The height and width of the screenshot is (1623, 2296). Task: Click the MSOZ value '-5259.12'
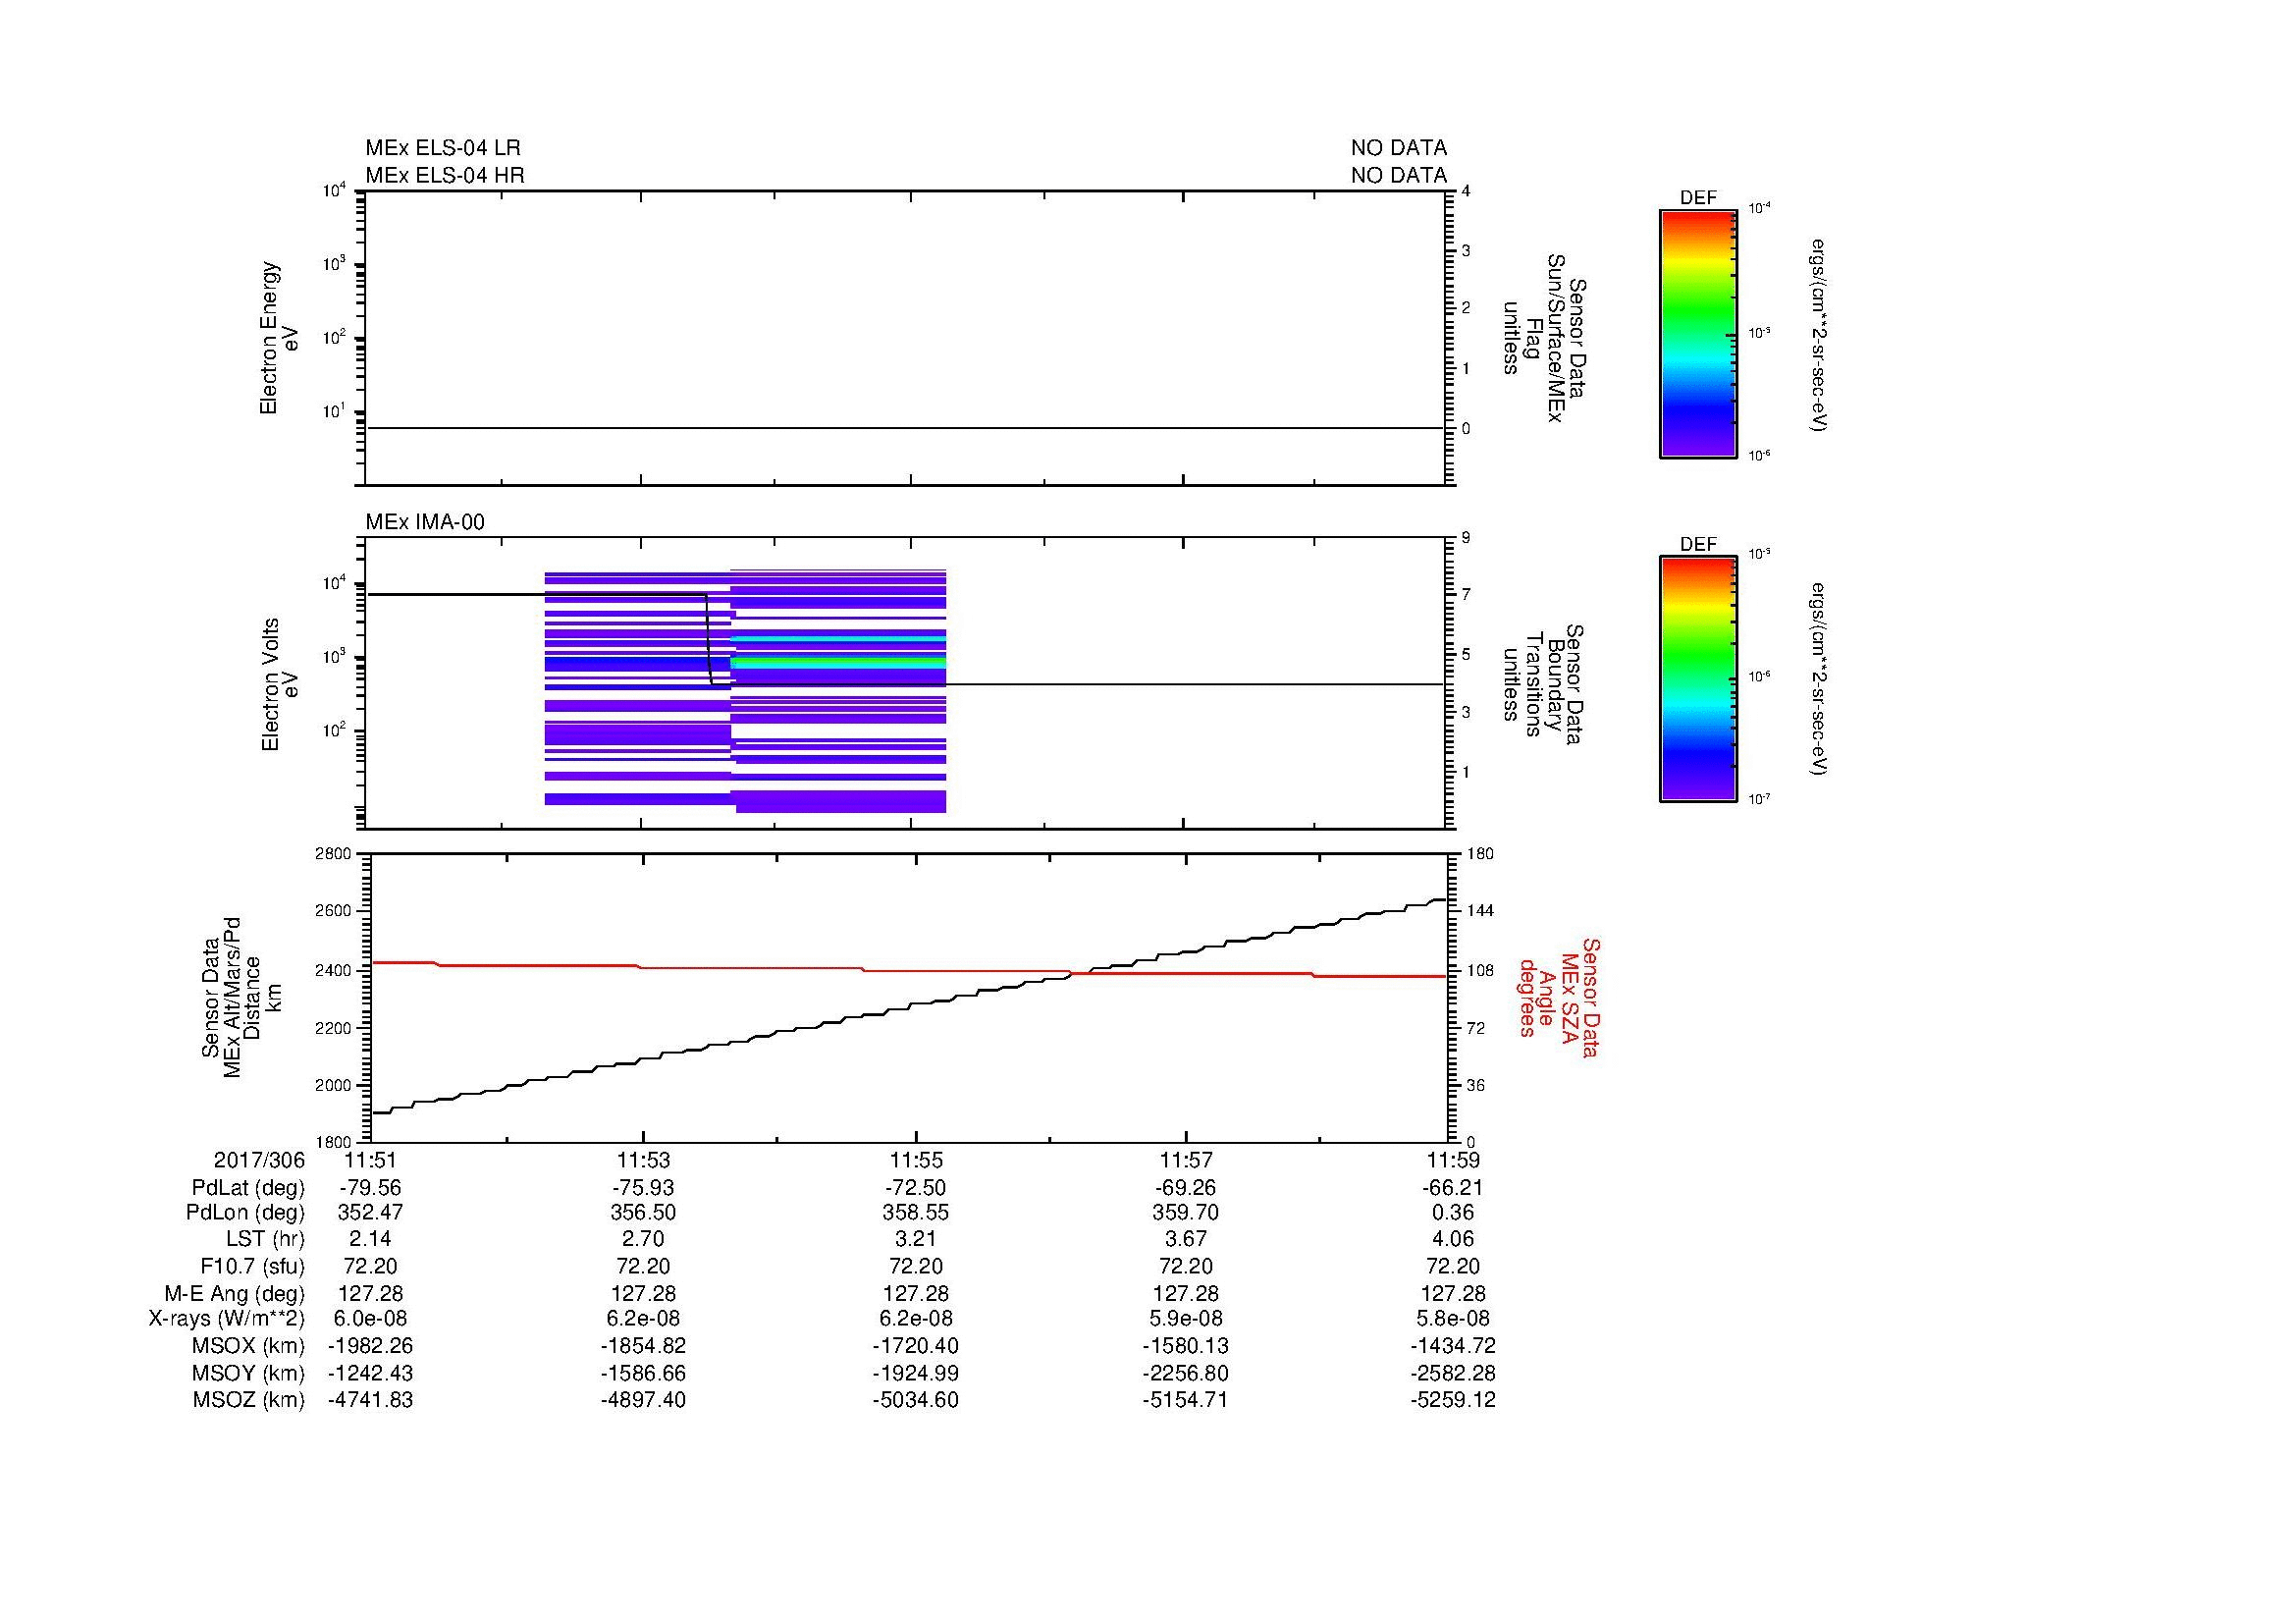point(1453,1400)
